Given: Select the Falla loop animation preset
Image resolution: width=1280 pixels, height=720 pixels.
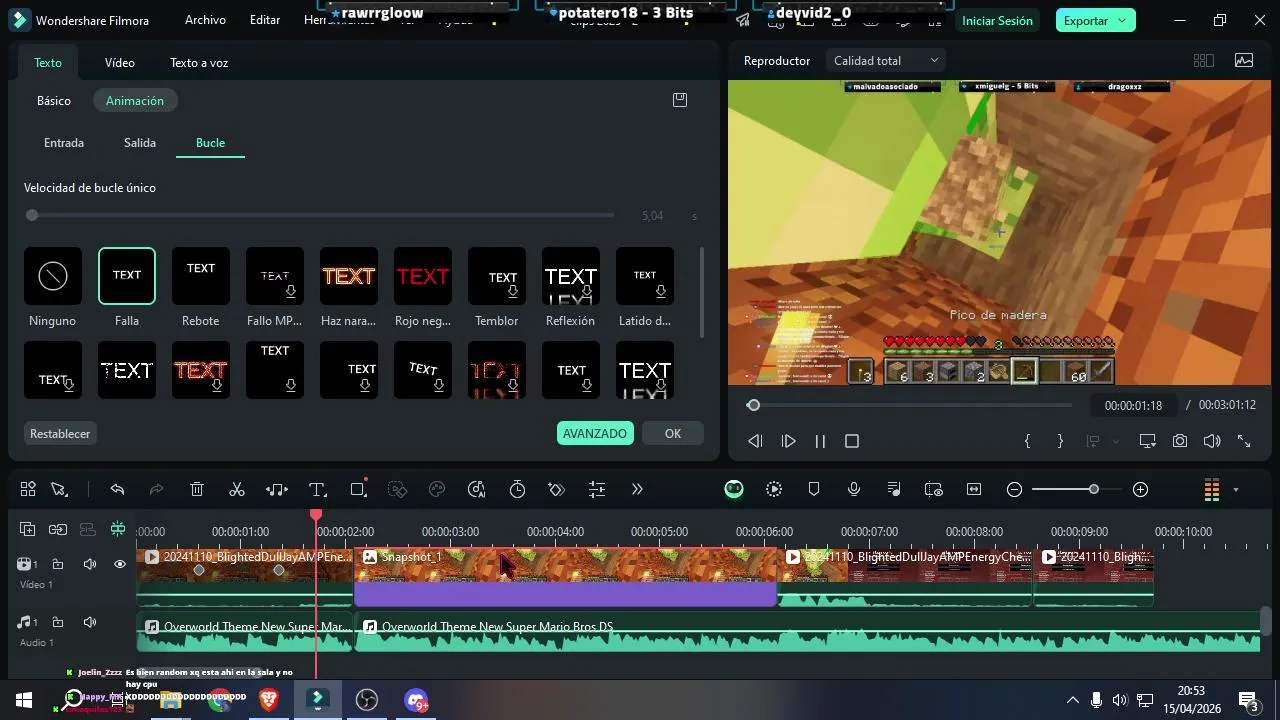Looking at the screenshot, I should click(x=127, y=276).
